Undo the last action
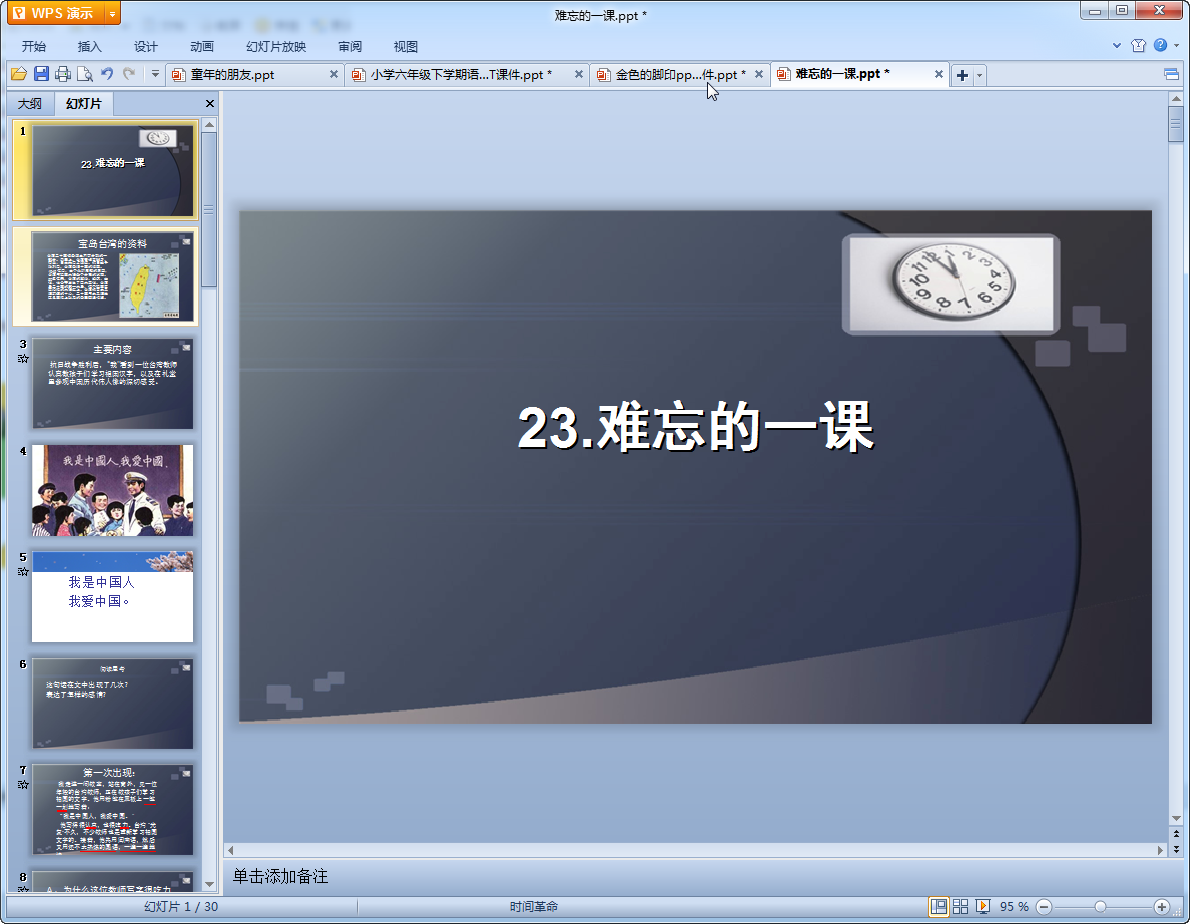1190x924 pixels. click(107, 74)
